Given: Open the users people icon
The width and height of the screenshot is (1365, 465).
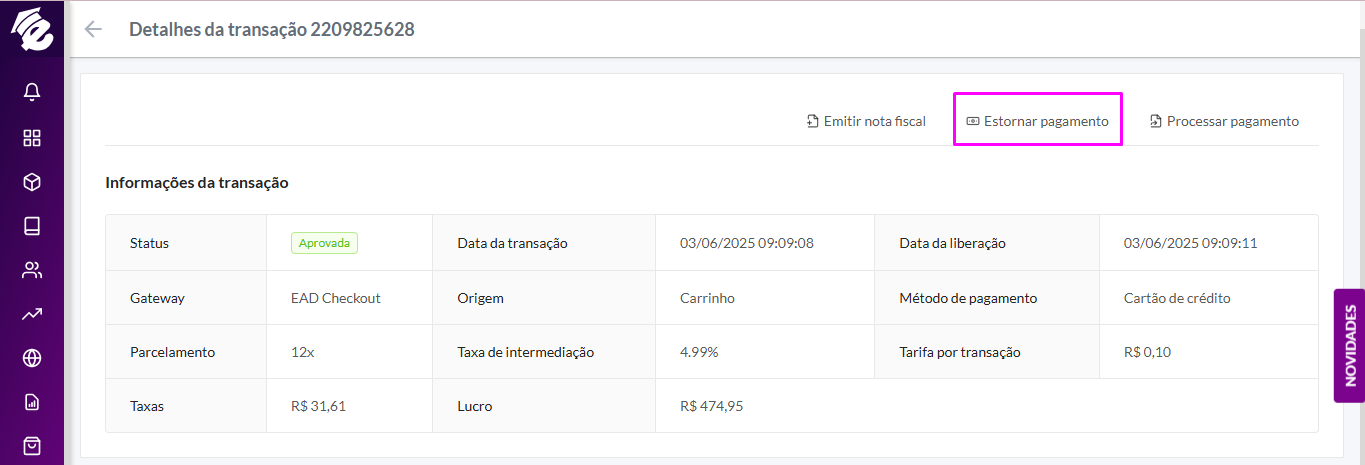Looking at the screenshot, I should tap(32, 270).
